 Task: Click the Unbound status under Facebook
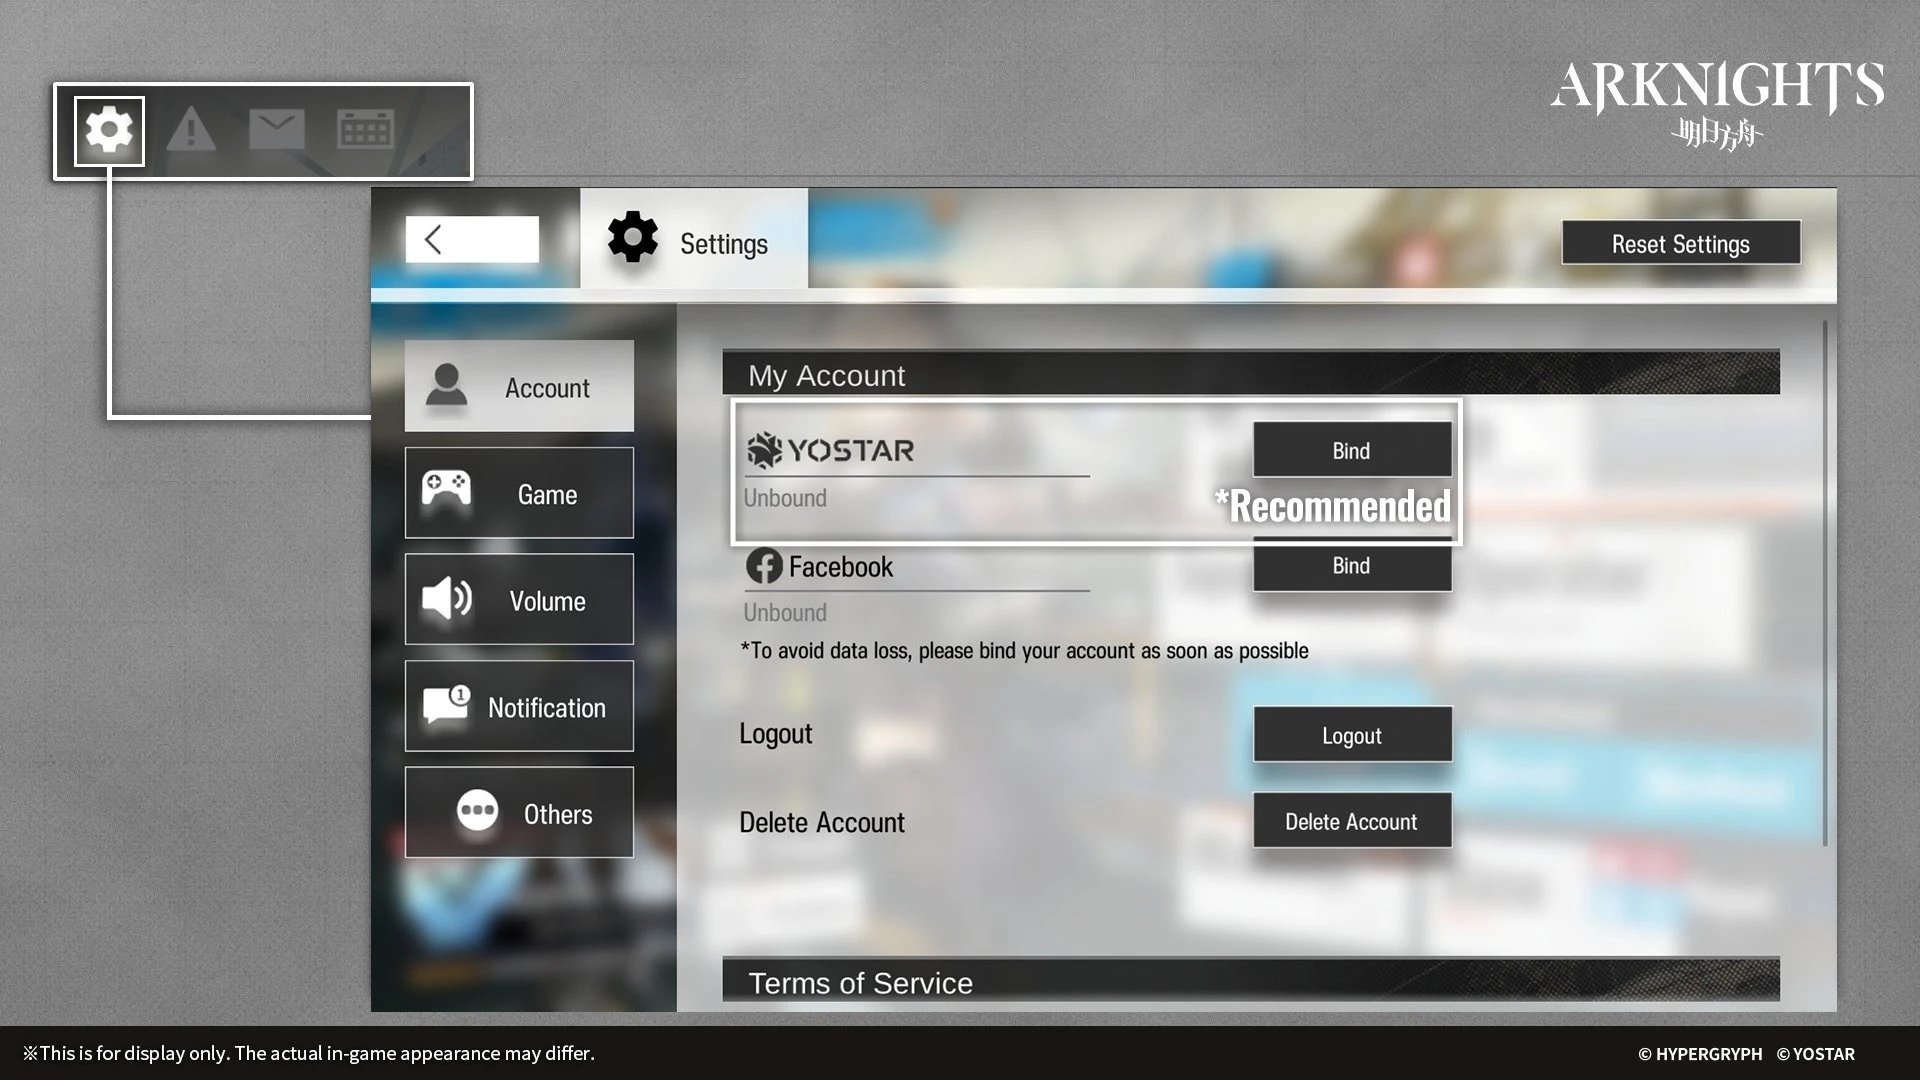785,613
